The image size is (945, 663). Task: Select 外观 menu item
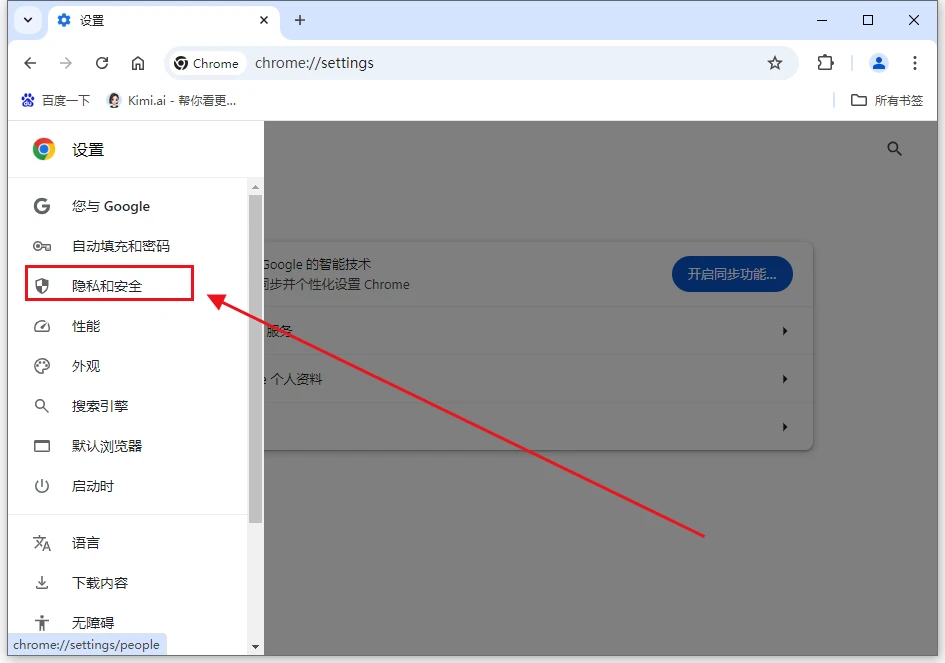[129, 366]
